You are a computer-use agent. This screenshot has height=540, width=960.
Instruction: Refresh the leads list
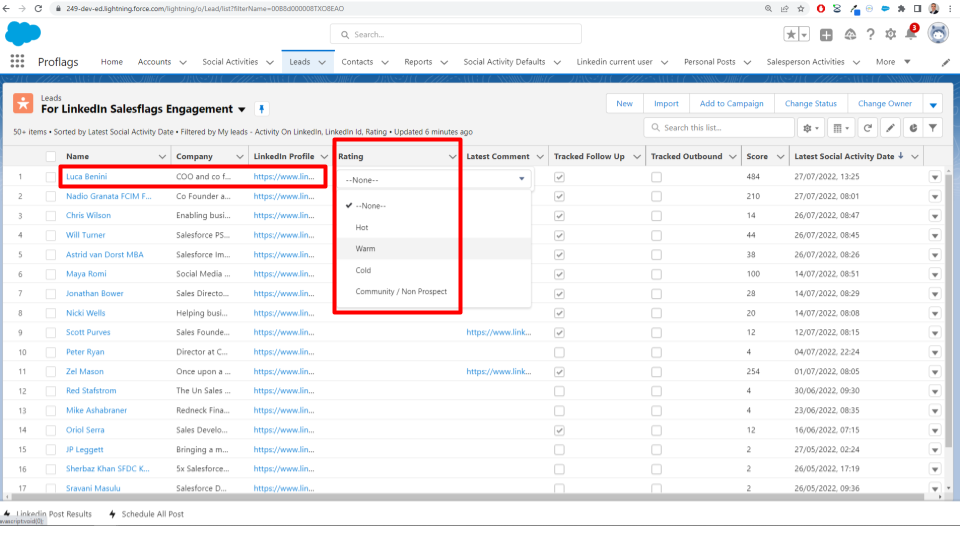point(868,128)
